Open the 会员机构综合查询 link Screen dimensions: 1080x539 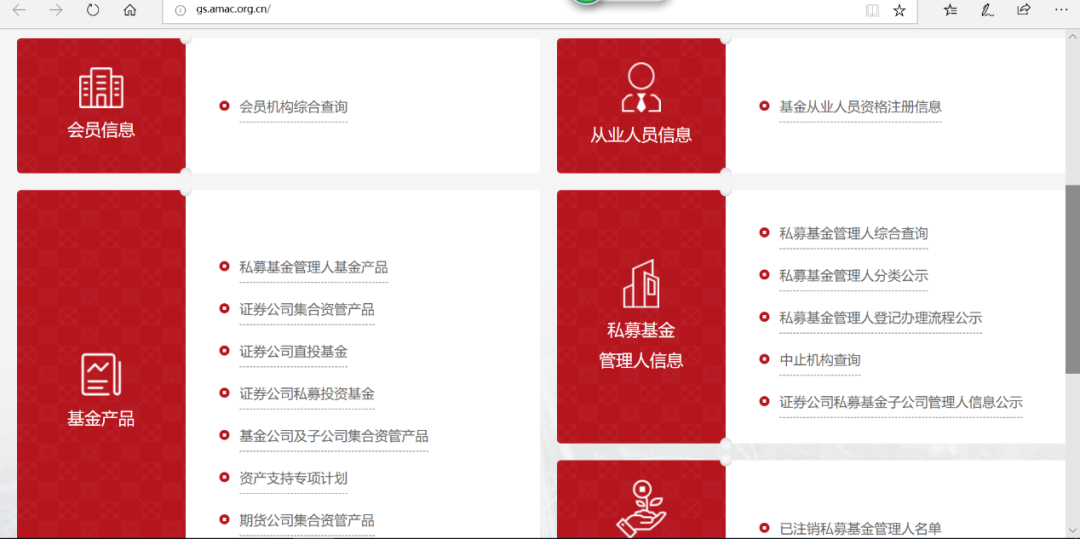pos(293,107)
